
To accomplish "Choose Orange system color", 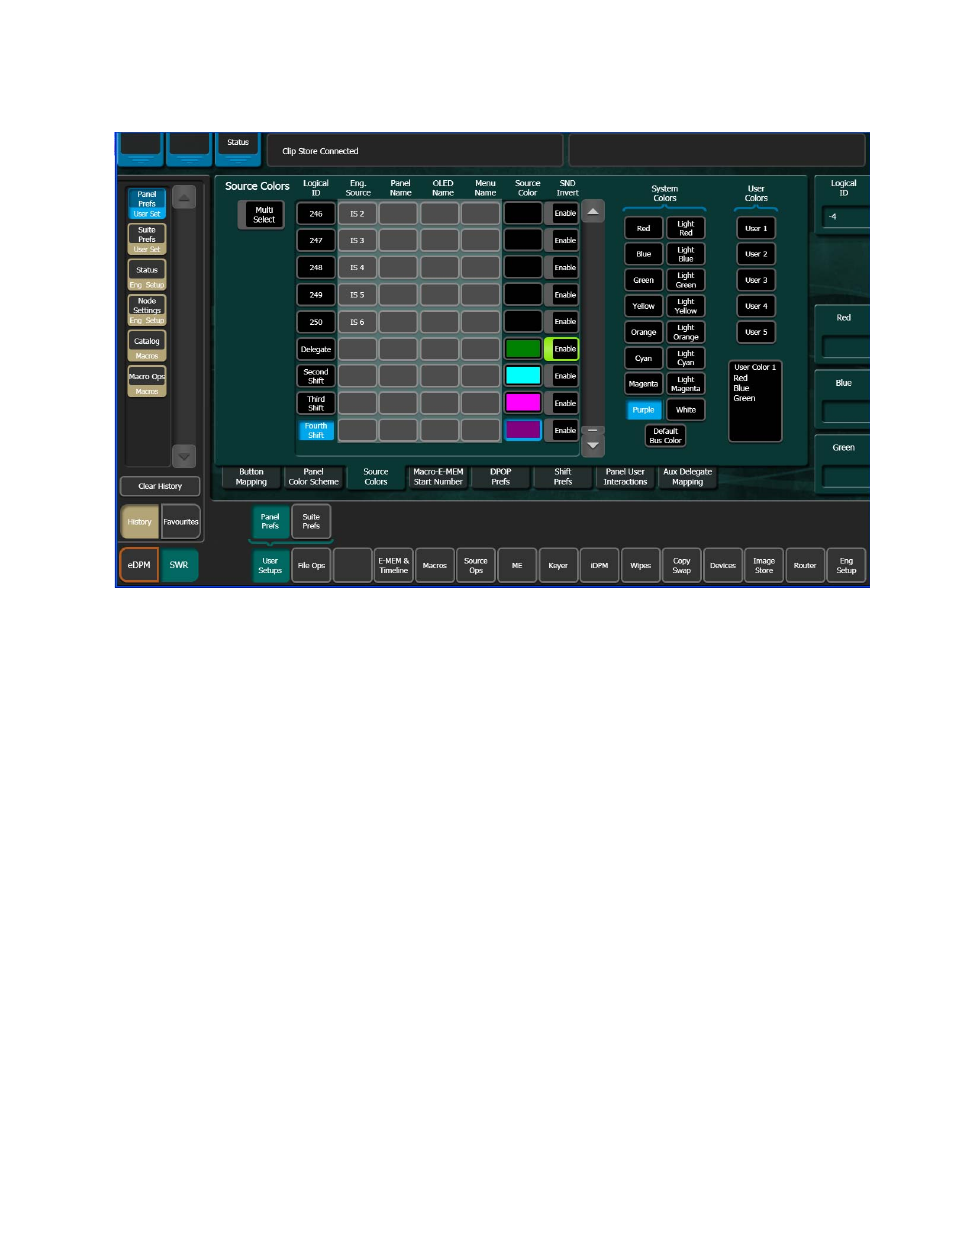I will pos(643,332).
